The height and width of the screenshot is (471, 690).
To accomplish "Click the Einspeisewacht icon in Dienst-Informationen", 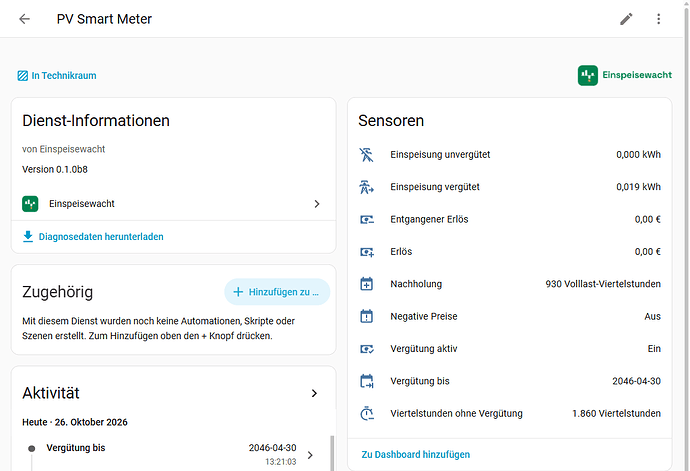I will (30, 204).
